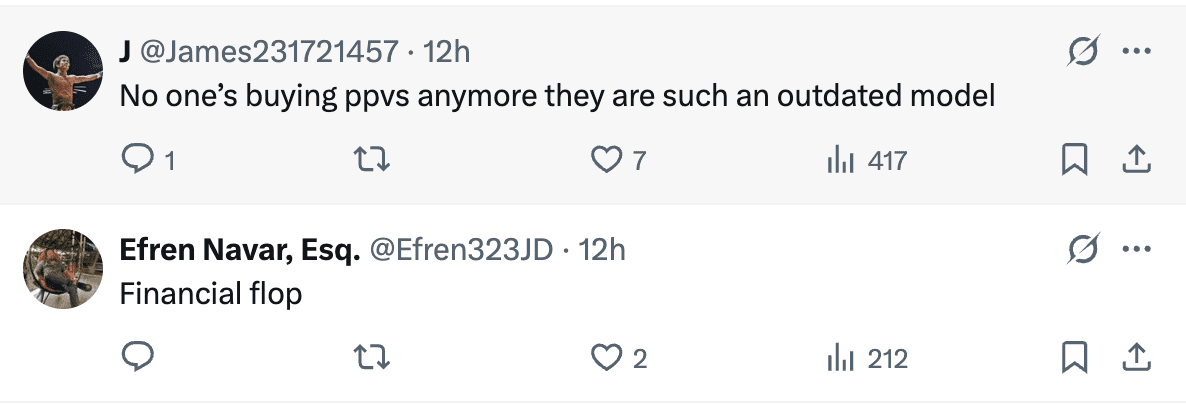Like the Financial flop tweet
This screenshot has height=404, width=1186.
(x=607, y=357)
